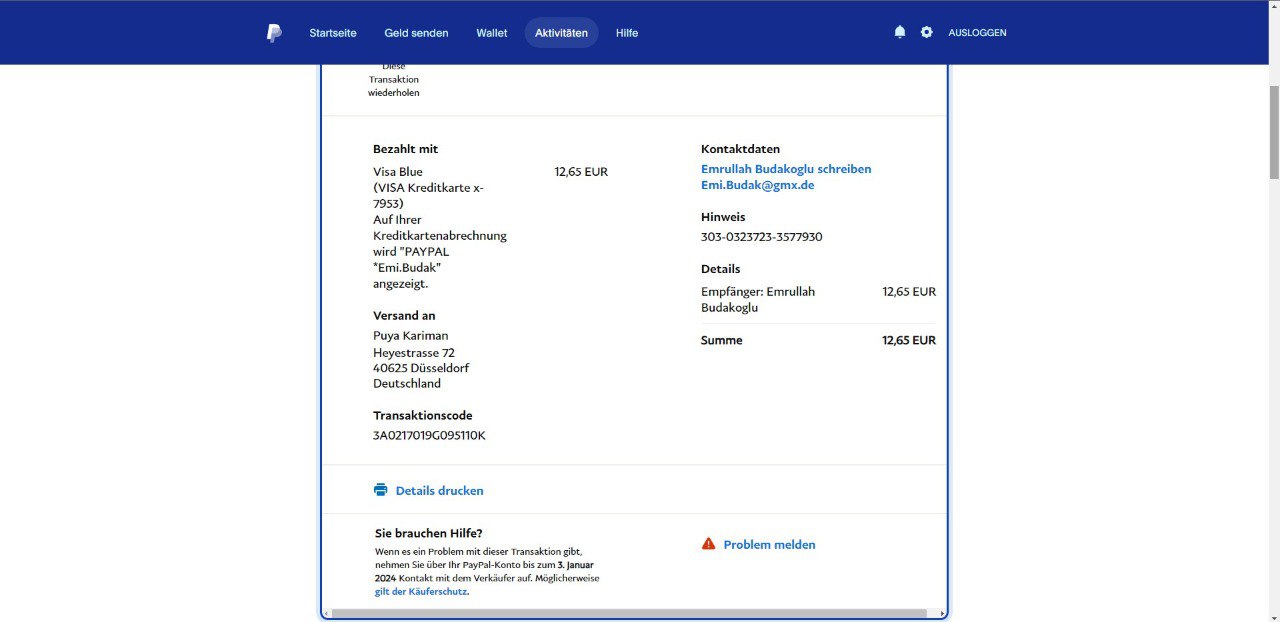Click the Details drucken link text
Image resolution: width=1280 pixels, height=622 pixels.
point(439,491)
